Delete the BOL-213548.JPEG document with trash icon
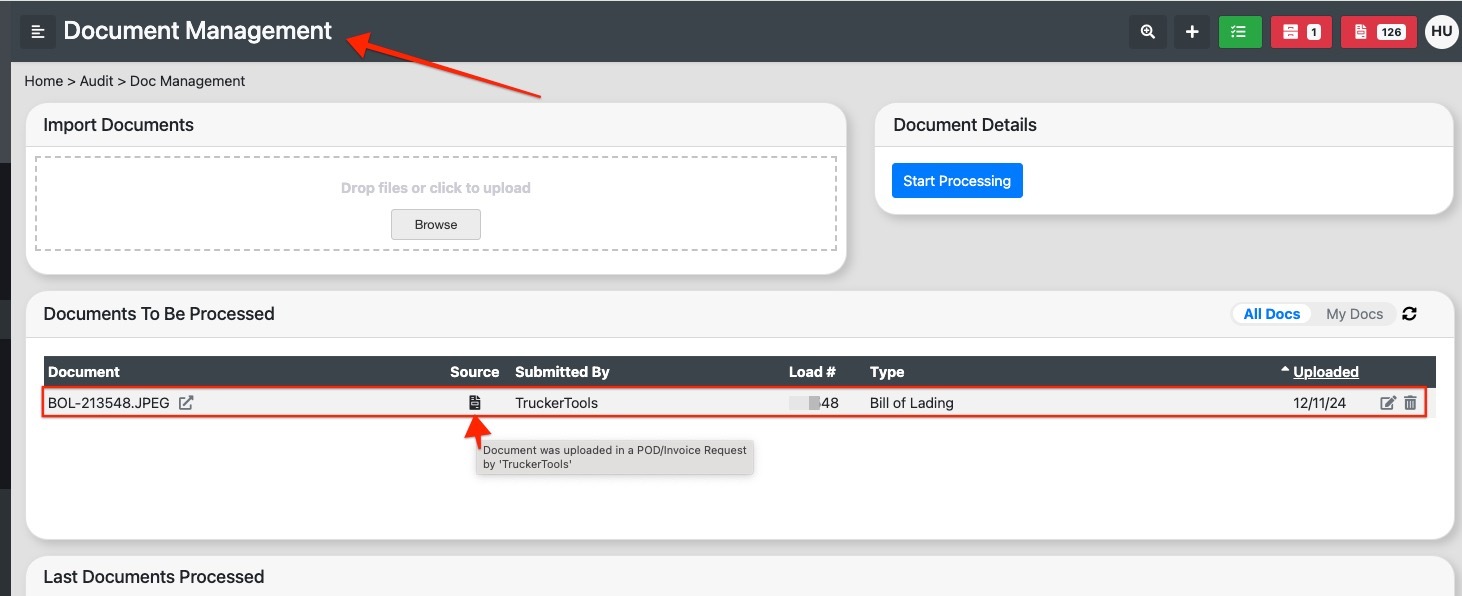The width and height of the screenshot is (1462, 596). [x=1410, y=402]
